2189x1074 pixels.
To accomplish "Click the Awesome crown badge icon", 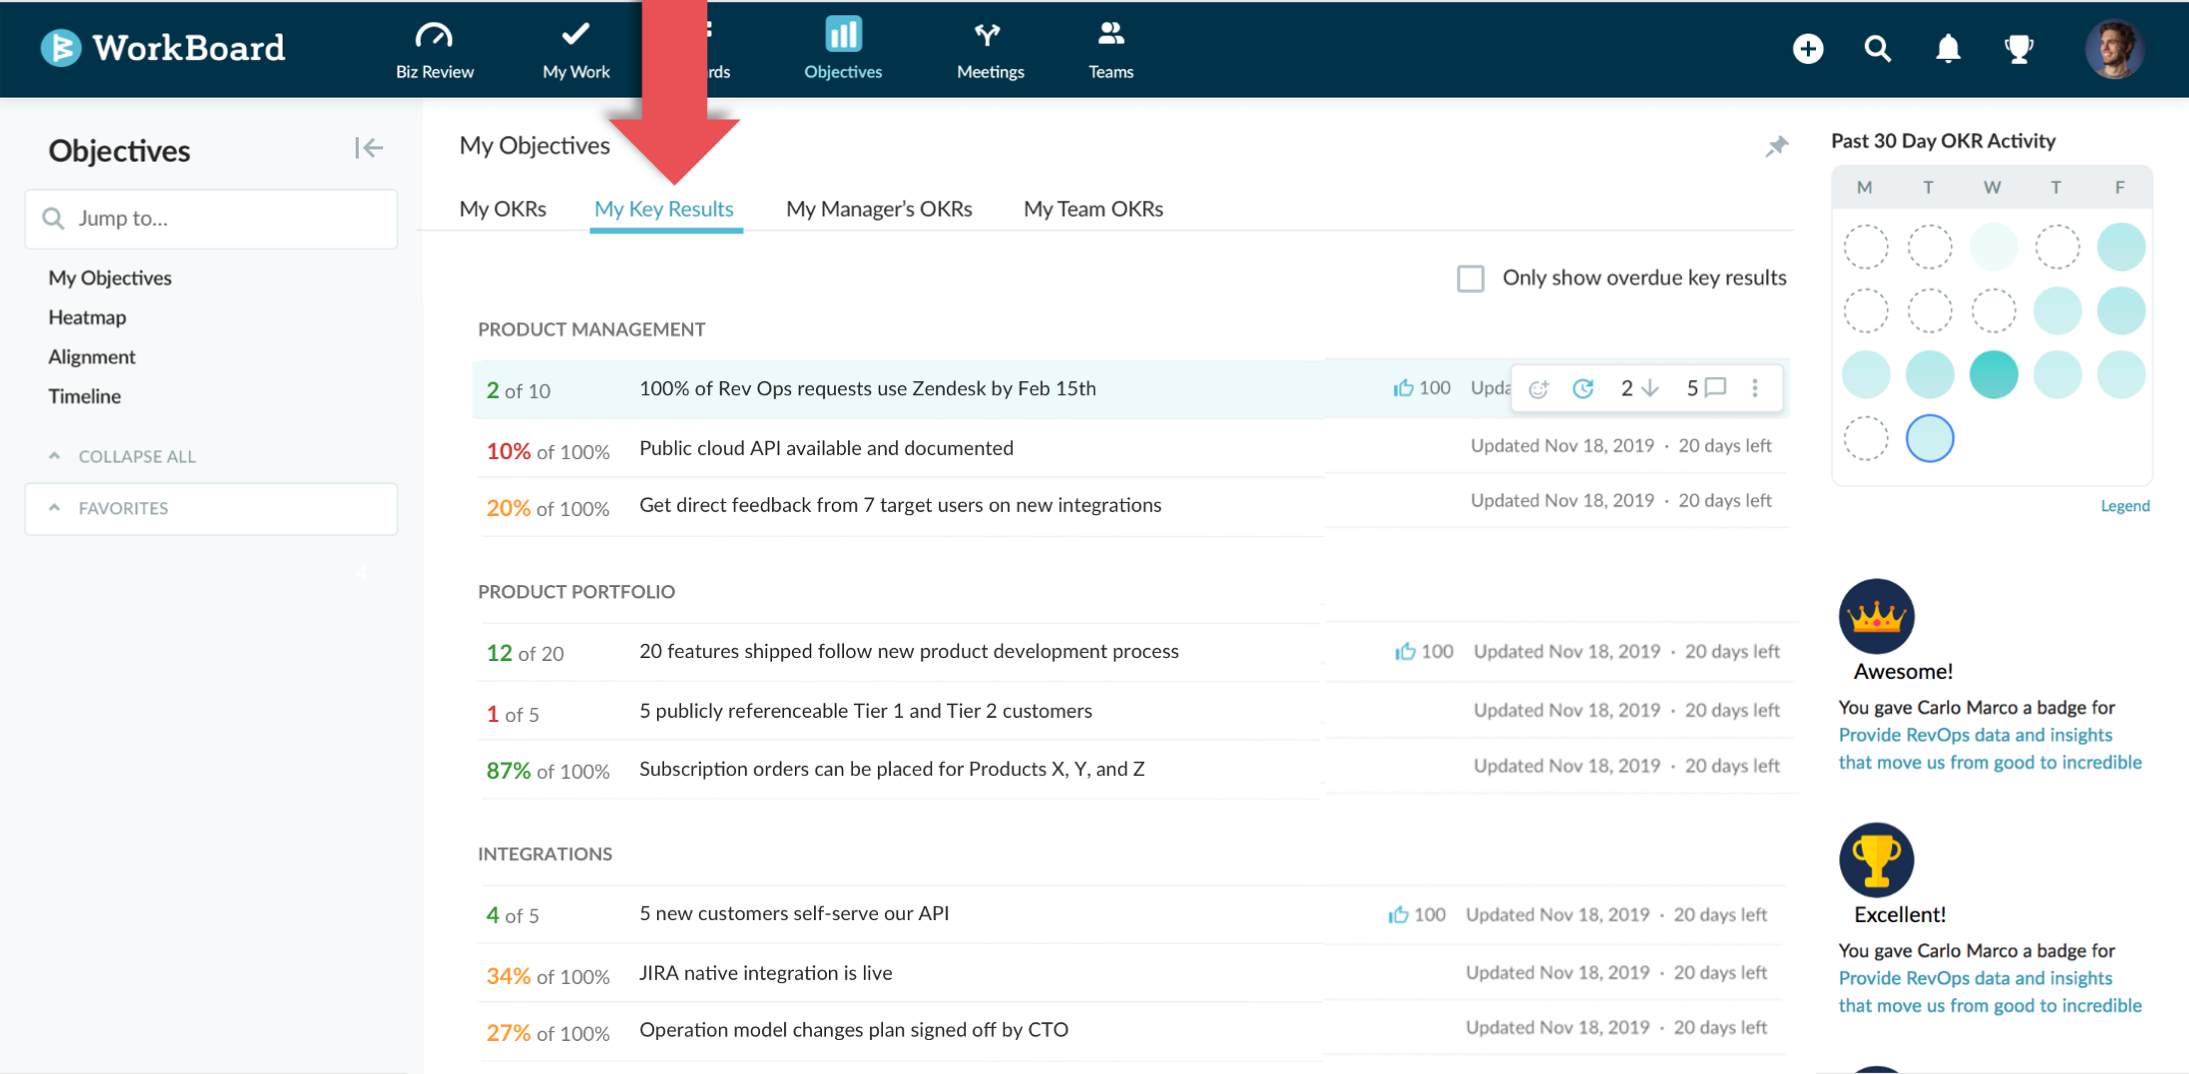I will (x=1876, y=616).
